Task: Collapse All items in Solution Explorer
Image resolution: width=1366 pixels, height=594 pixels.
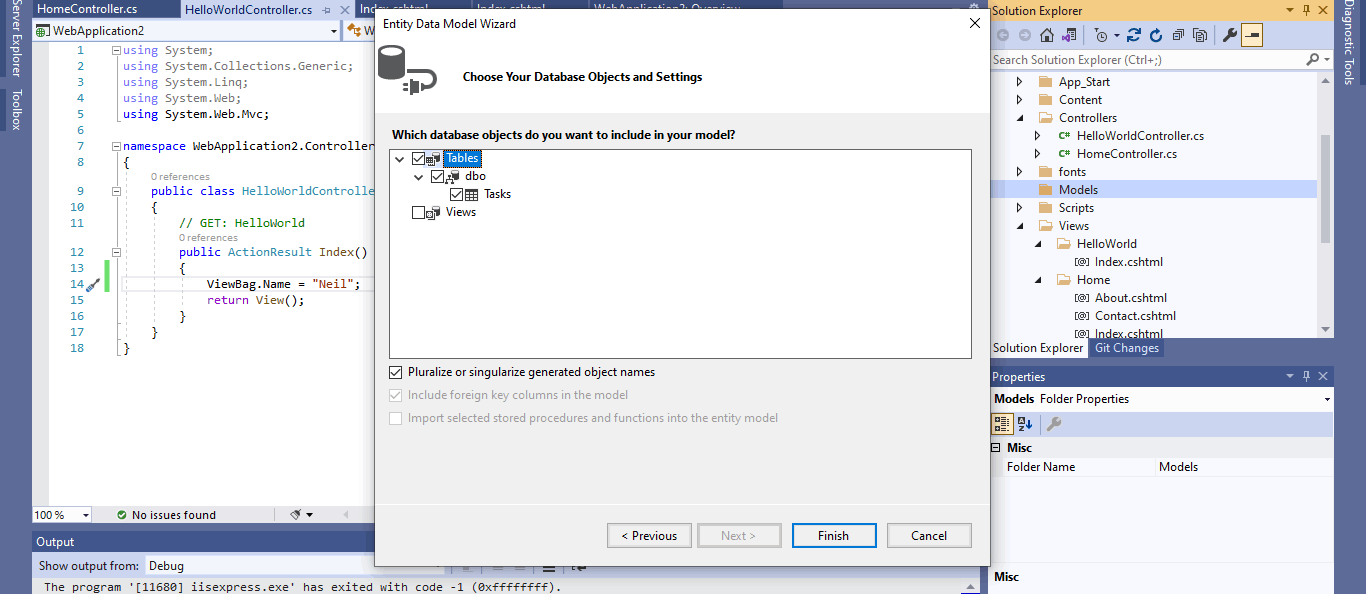Action: 1178,35
